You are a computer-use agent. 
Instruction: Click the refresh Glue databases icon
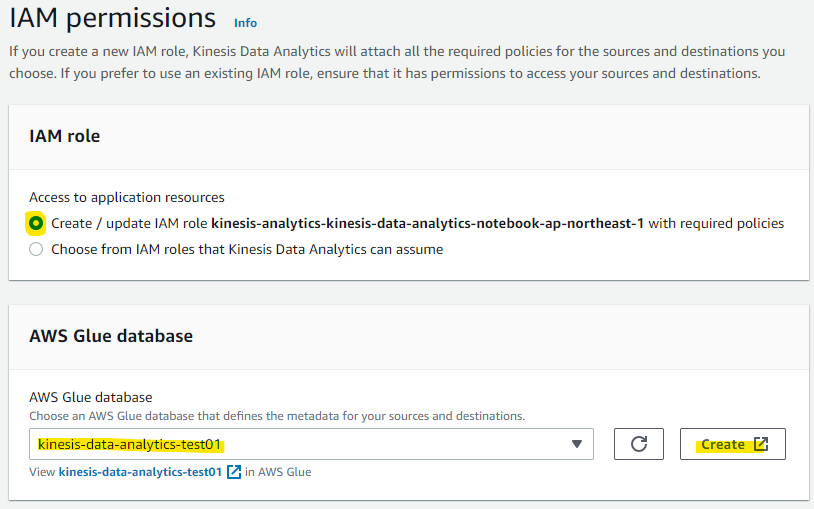pyautogui.click(x=639, y=444)
